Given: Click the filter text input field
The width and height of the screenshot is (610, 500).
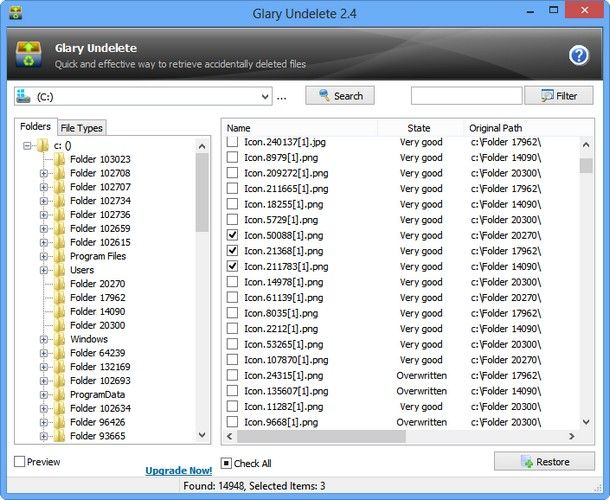Looking at the screenshot, I should tap(466, 96).
